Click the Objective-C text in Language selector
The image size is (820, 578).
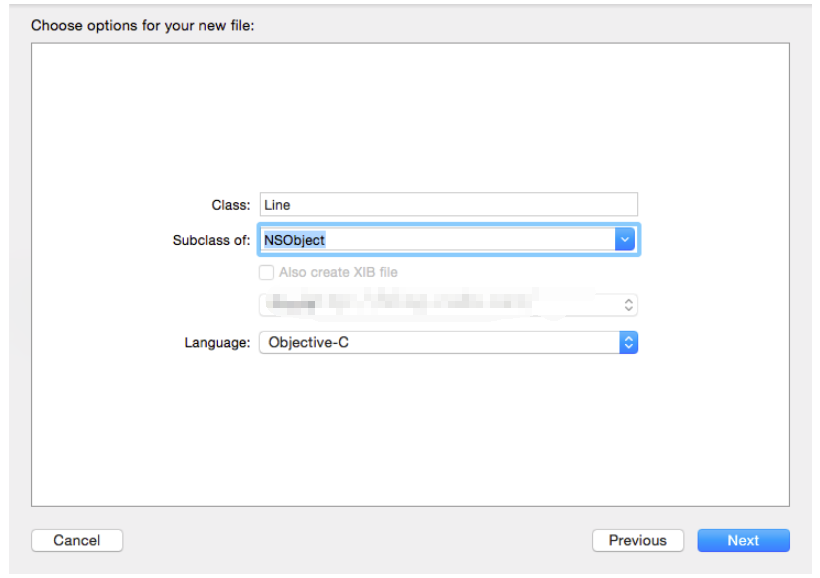(308, 342)
